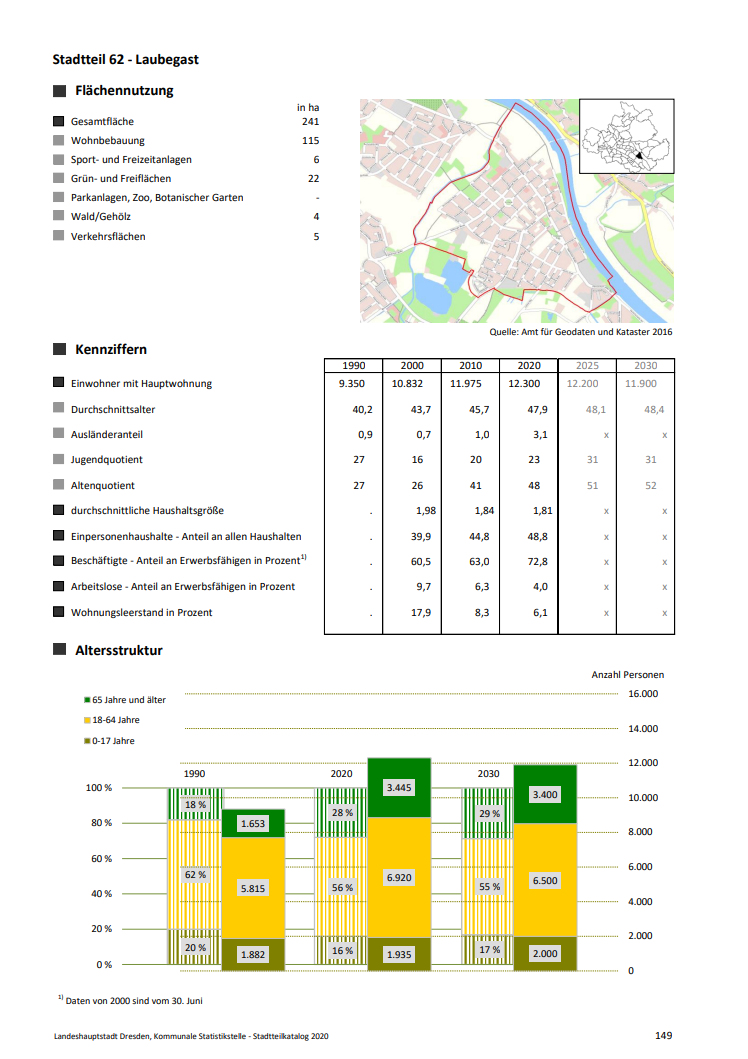Select the 2020 column header in table

click(x=528, y=366)
